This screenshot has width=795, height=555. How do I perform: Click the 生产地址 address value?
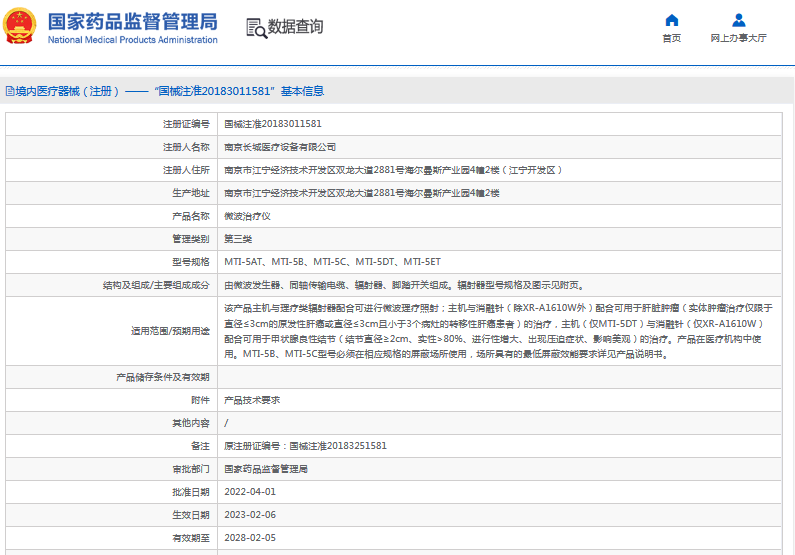click(362, 193)
